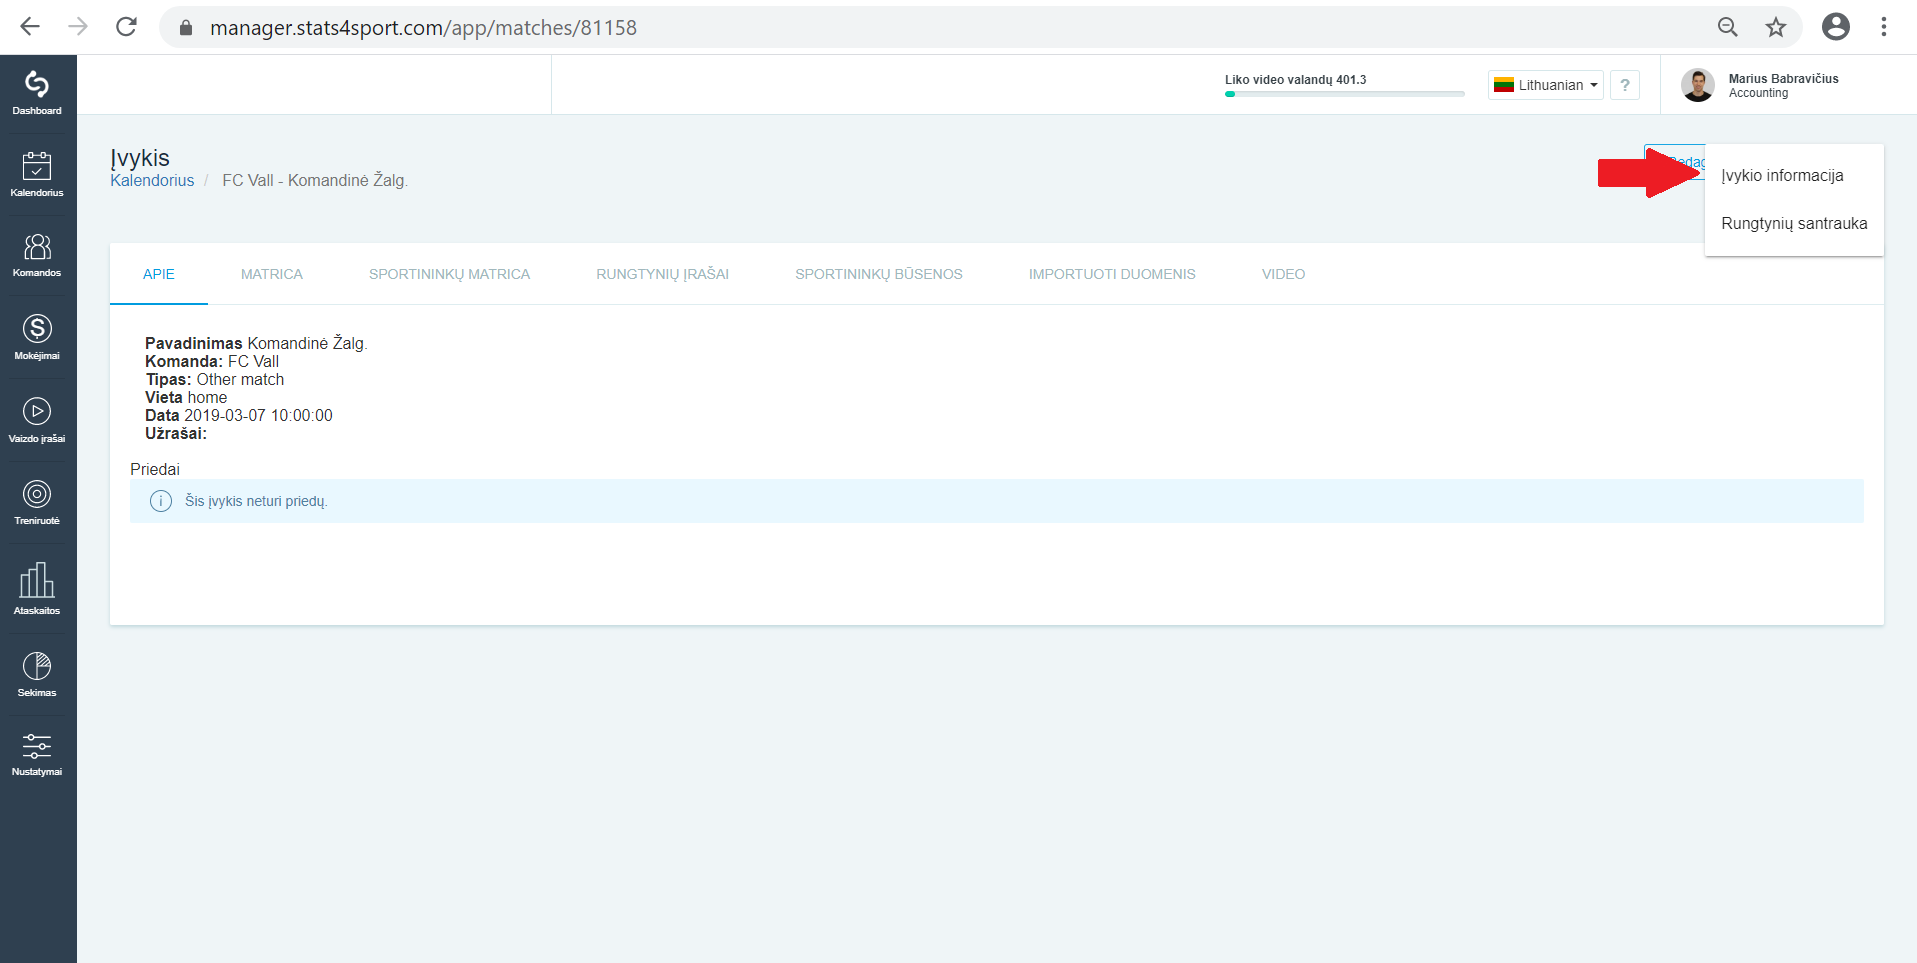Open Treniruotė in the sidebar
The width and height of the screenshot is (1917, 963).
click(37, 502)
